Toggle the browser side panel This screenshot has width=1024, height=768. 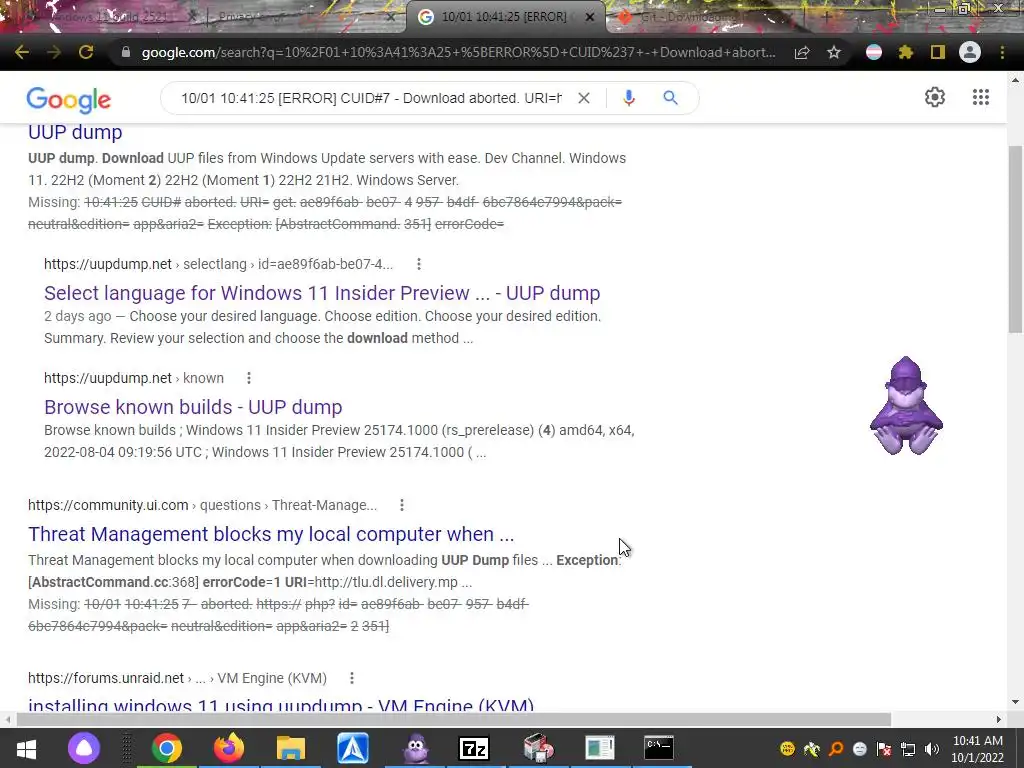click(938, 52)
